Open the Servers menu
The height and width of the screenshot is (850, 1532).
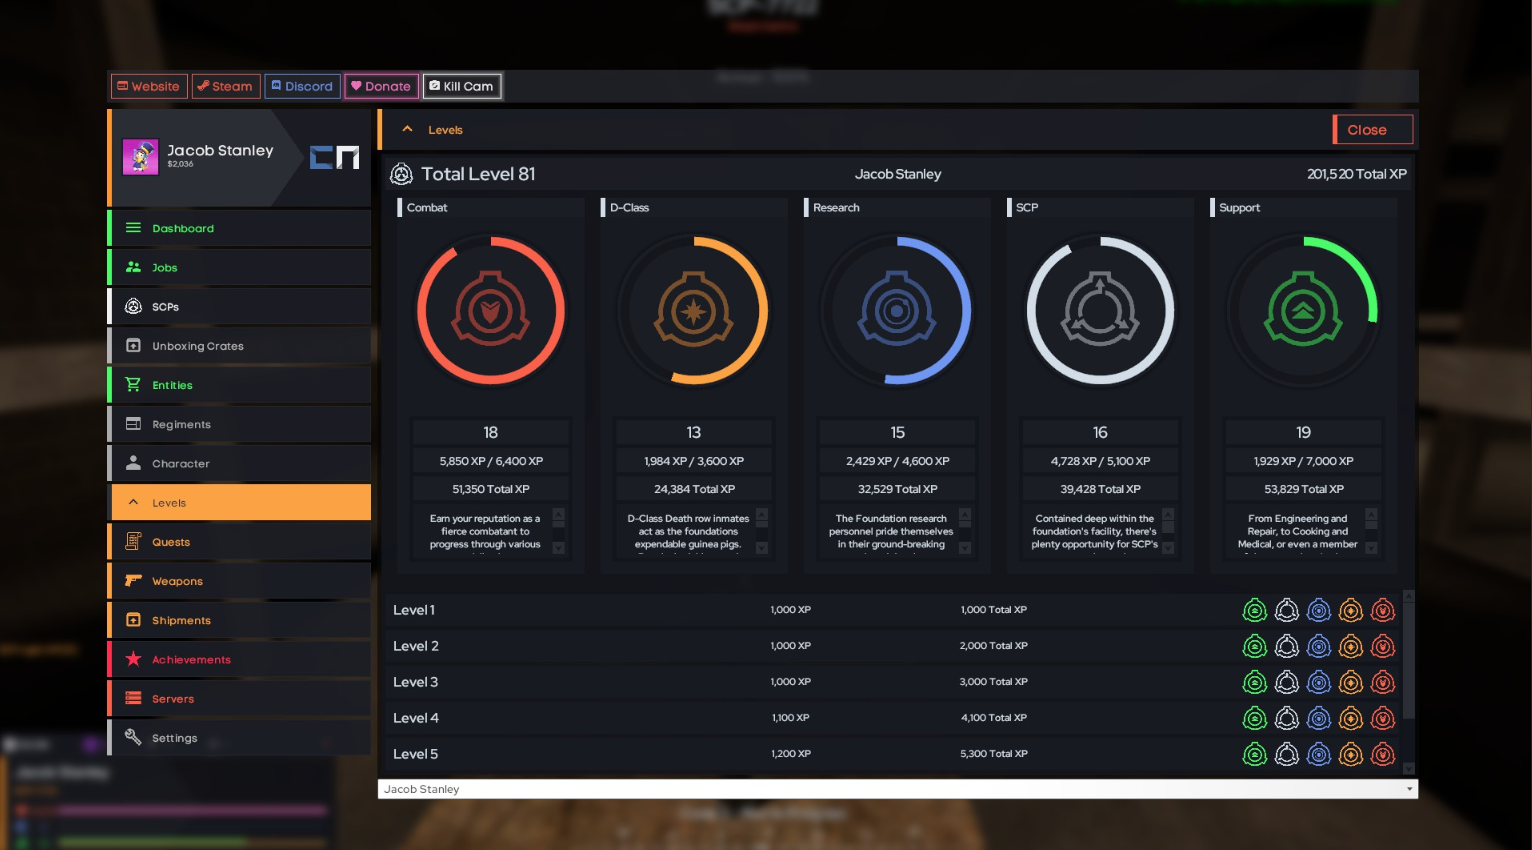pyautogui.click(x=240, y=699)
